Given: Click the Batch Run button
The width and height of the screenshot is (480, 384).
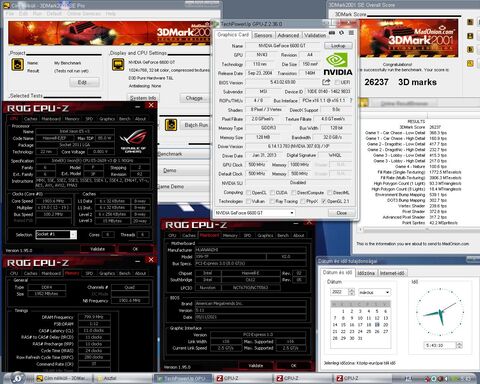Looking at the screenshot, I should coord(196,125).
